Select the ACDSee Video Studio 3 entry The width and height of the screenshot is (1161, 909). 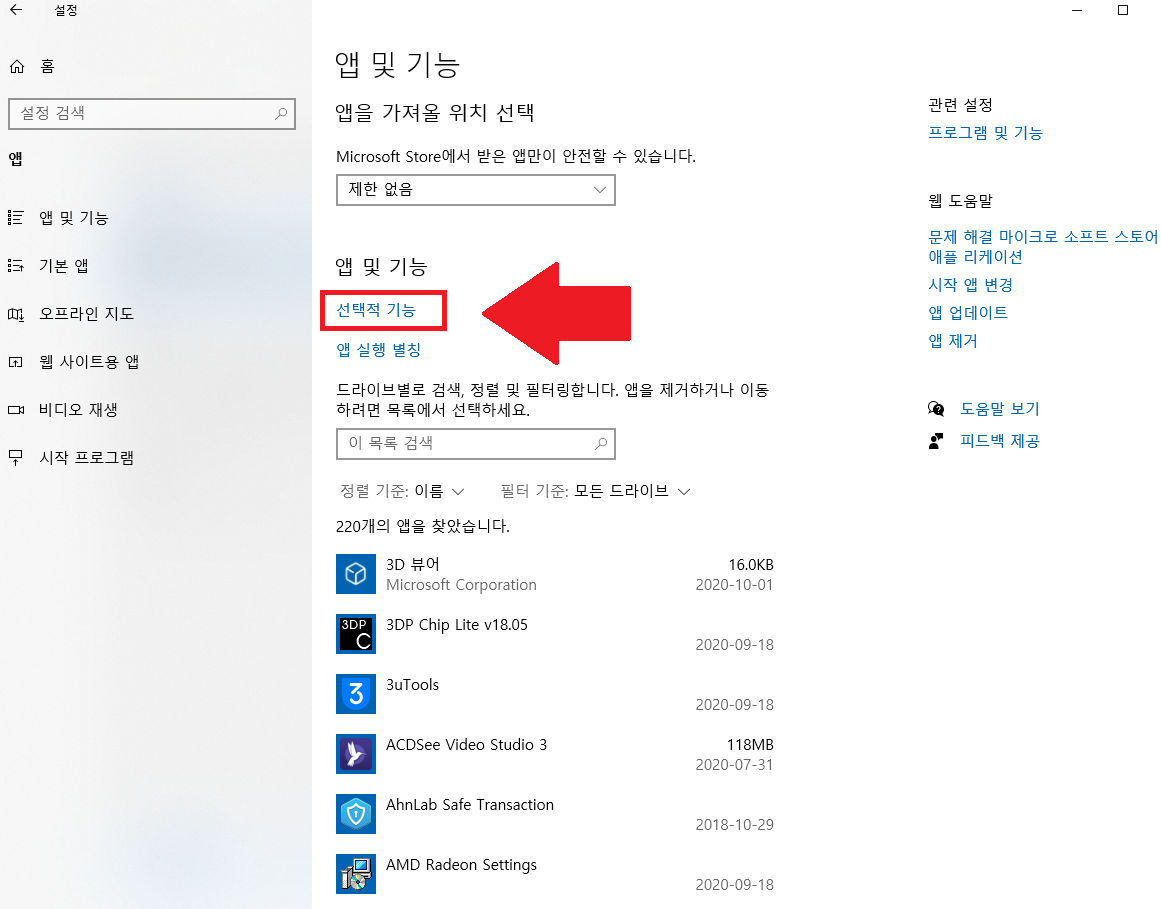466,745
